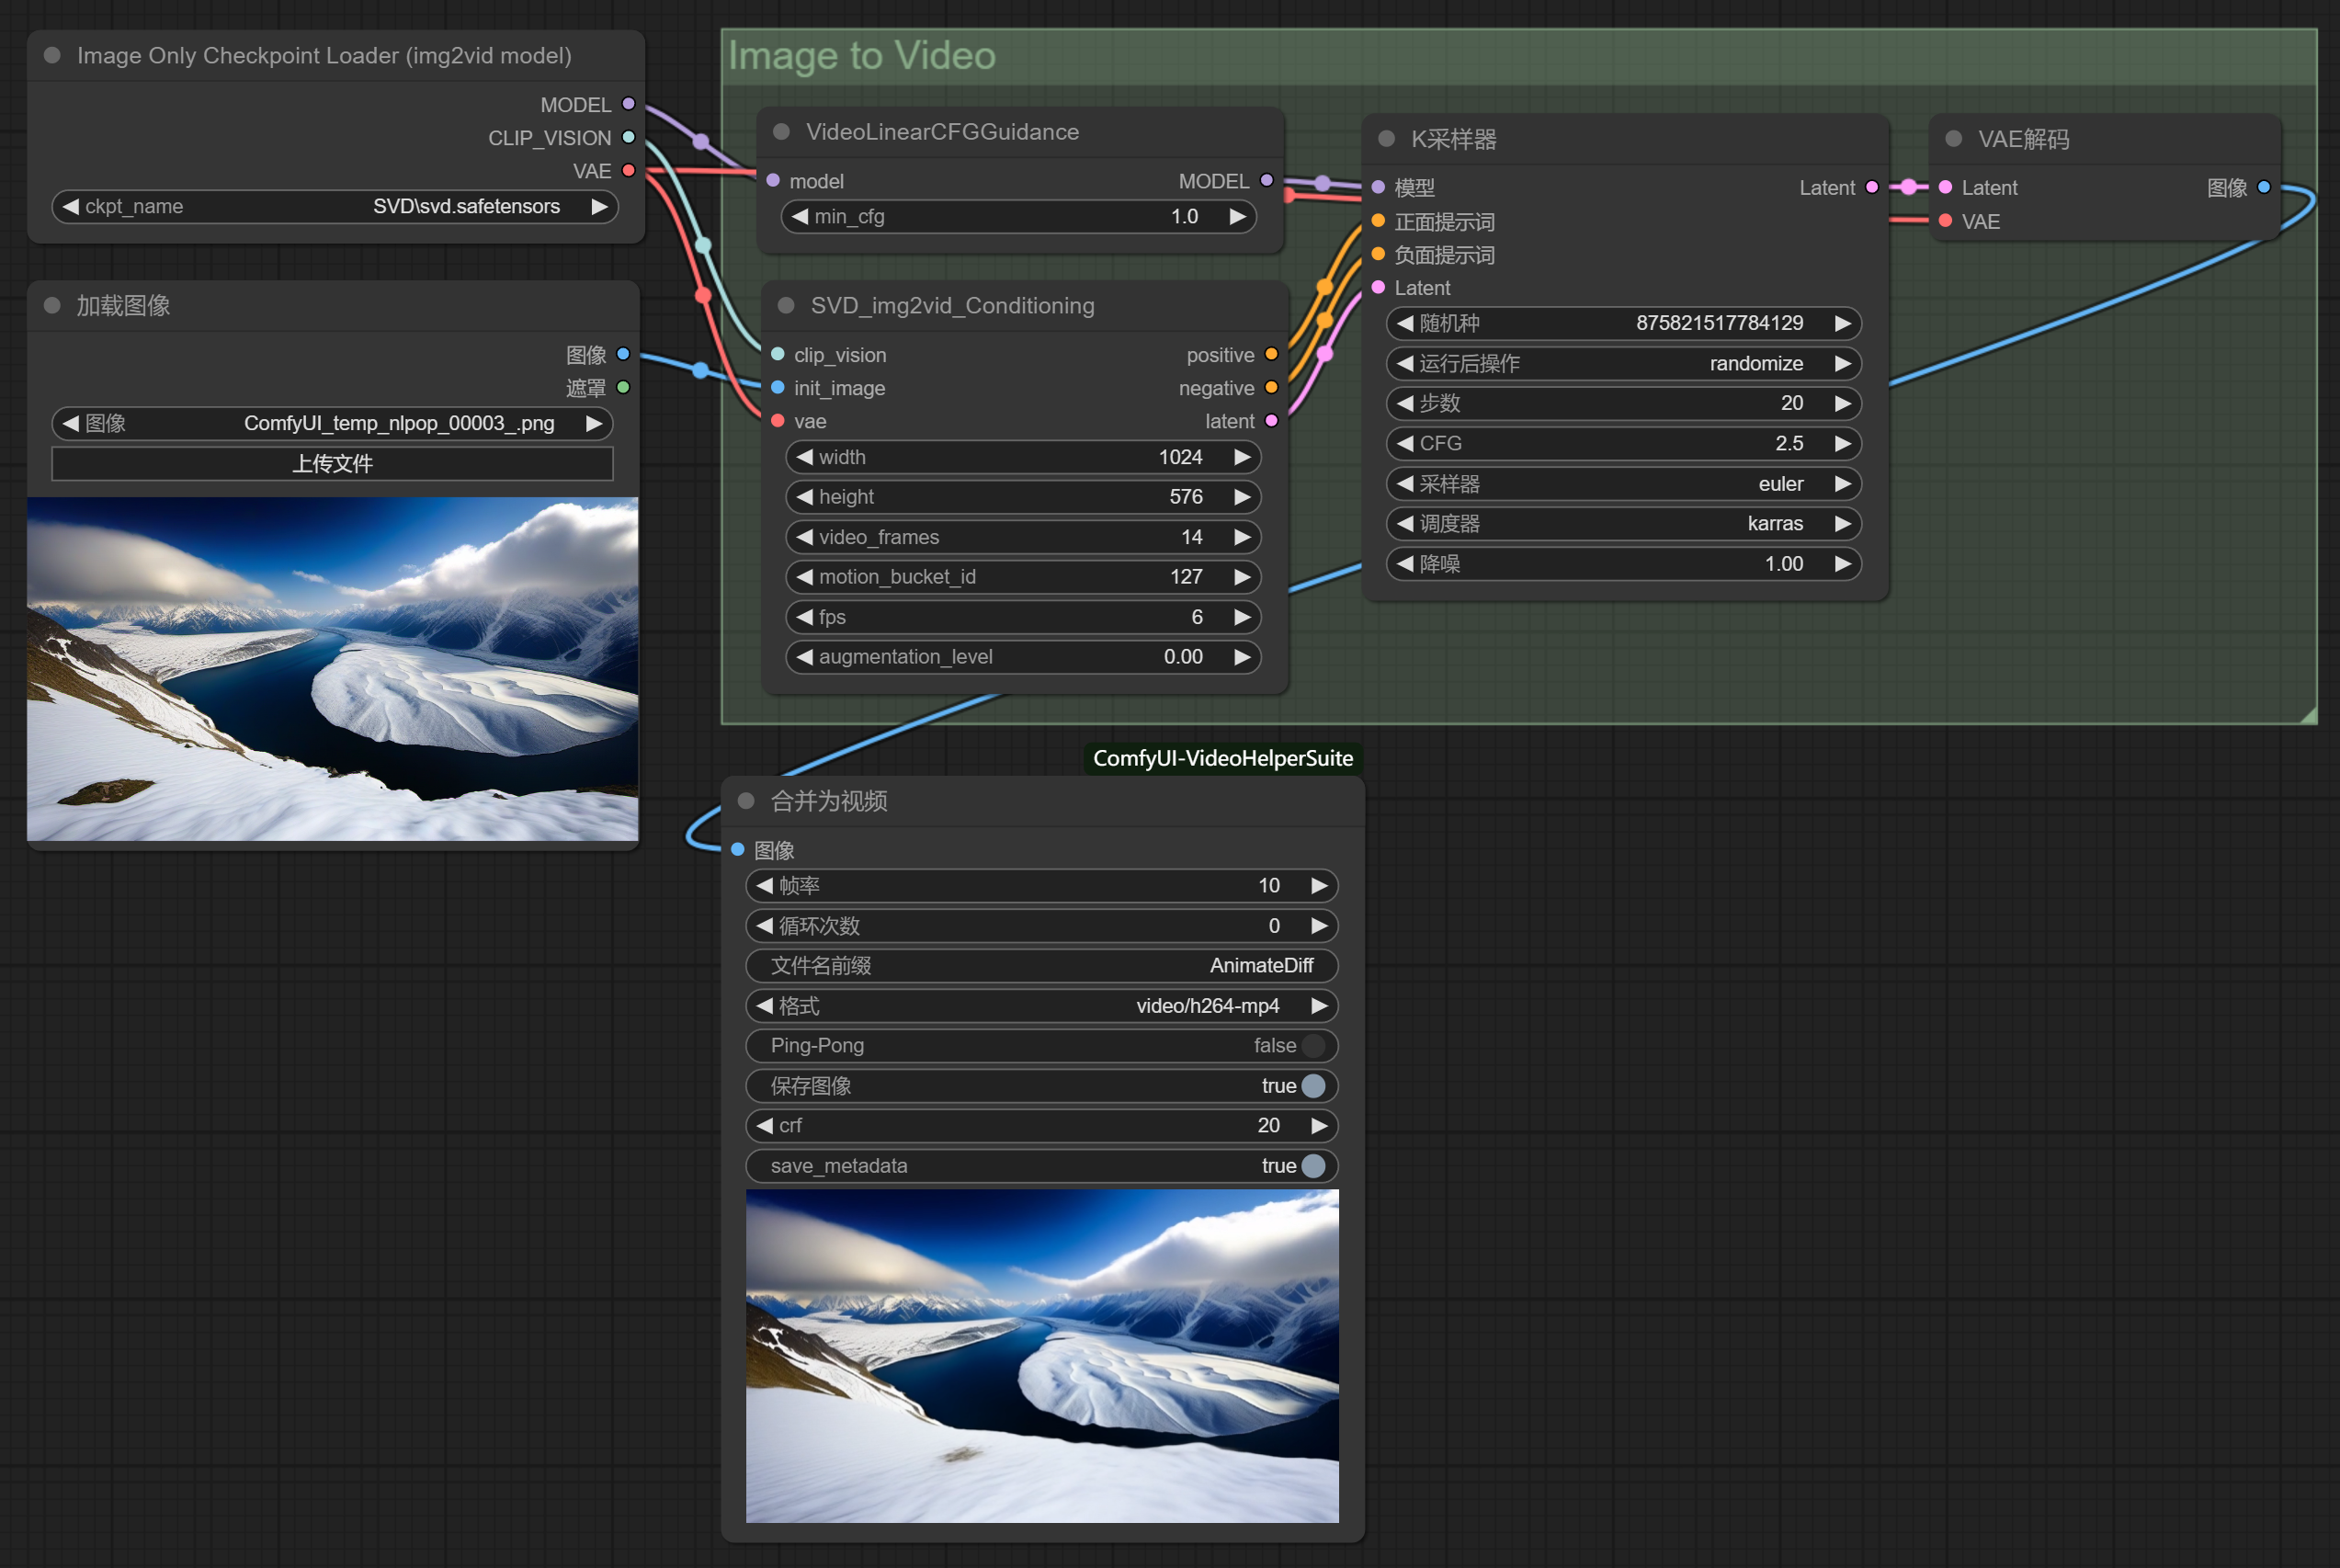The image size is (2340, 1568).
Task: Click the Image to Video group title
Action: pos(861,56)
